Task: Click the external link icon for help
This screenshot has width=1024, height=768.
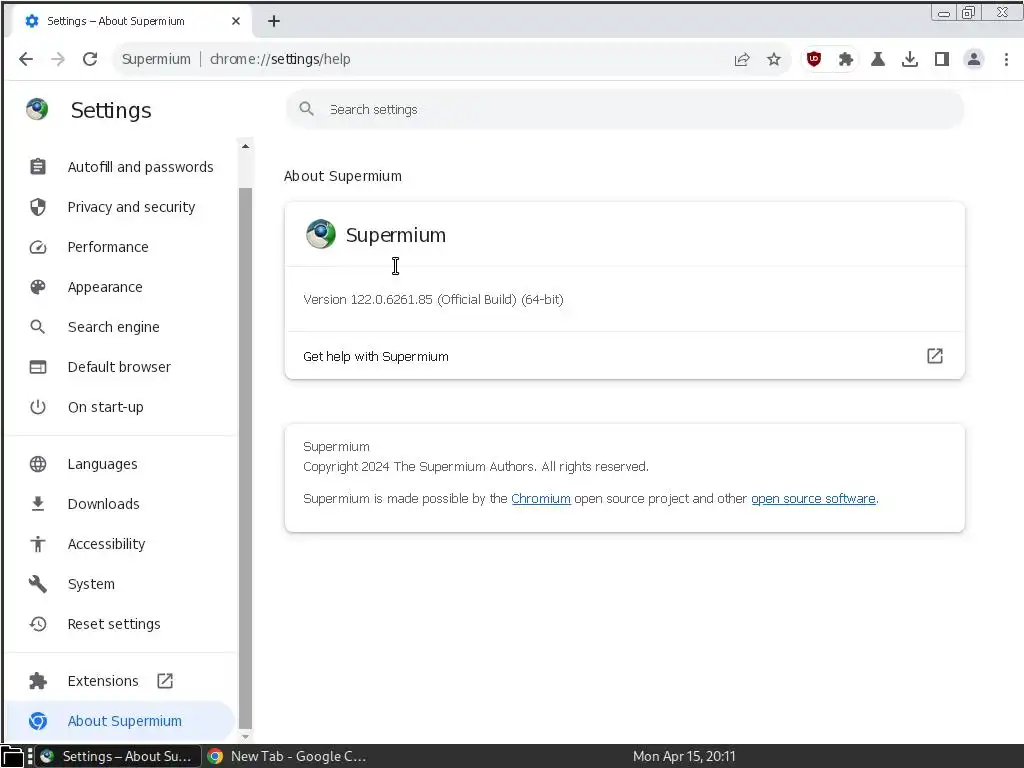Action: (x=935, y=356)
